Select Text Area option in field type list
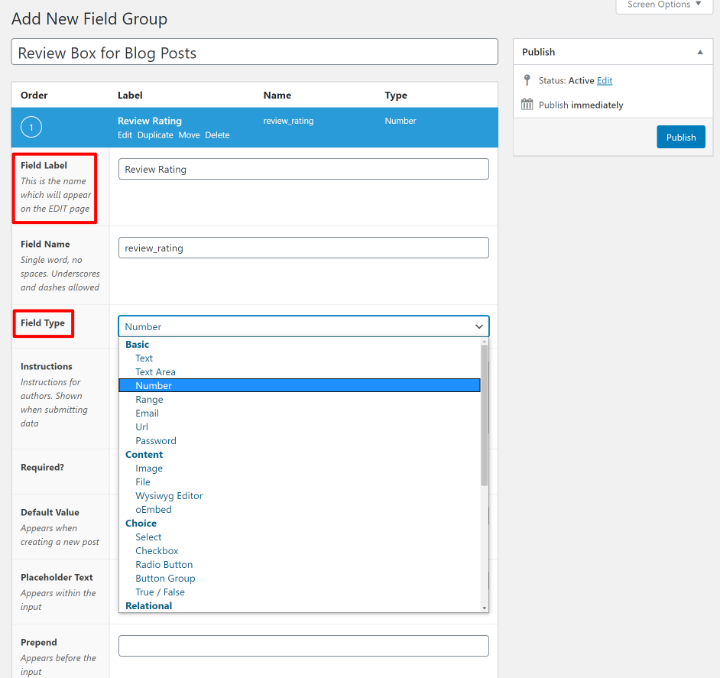 [300, 372]
